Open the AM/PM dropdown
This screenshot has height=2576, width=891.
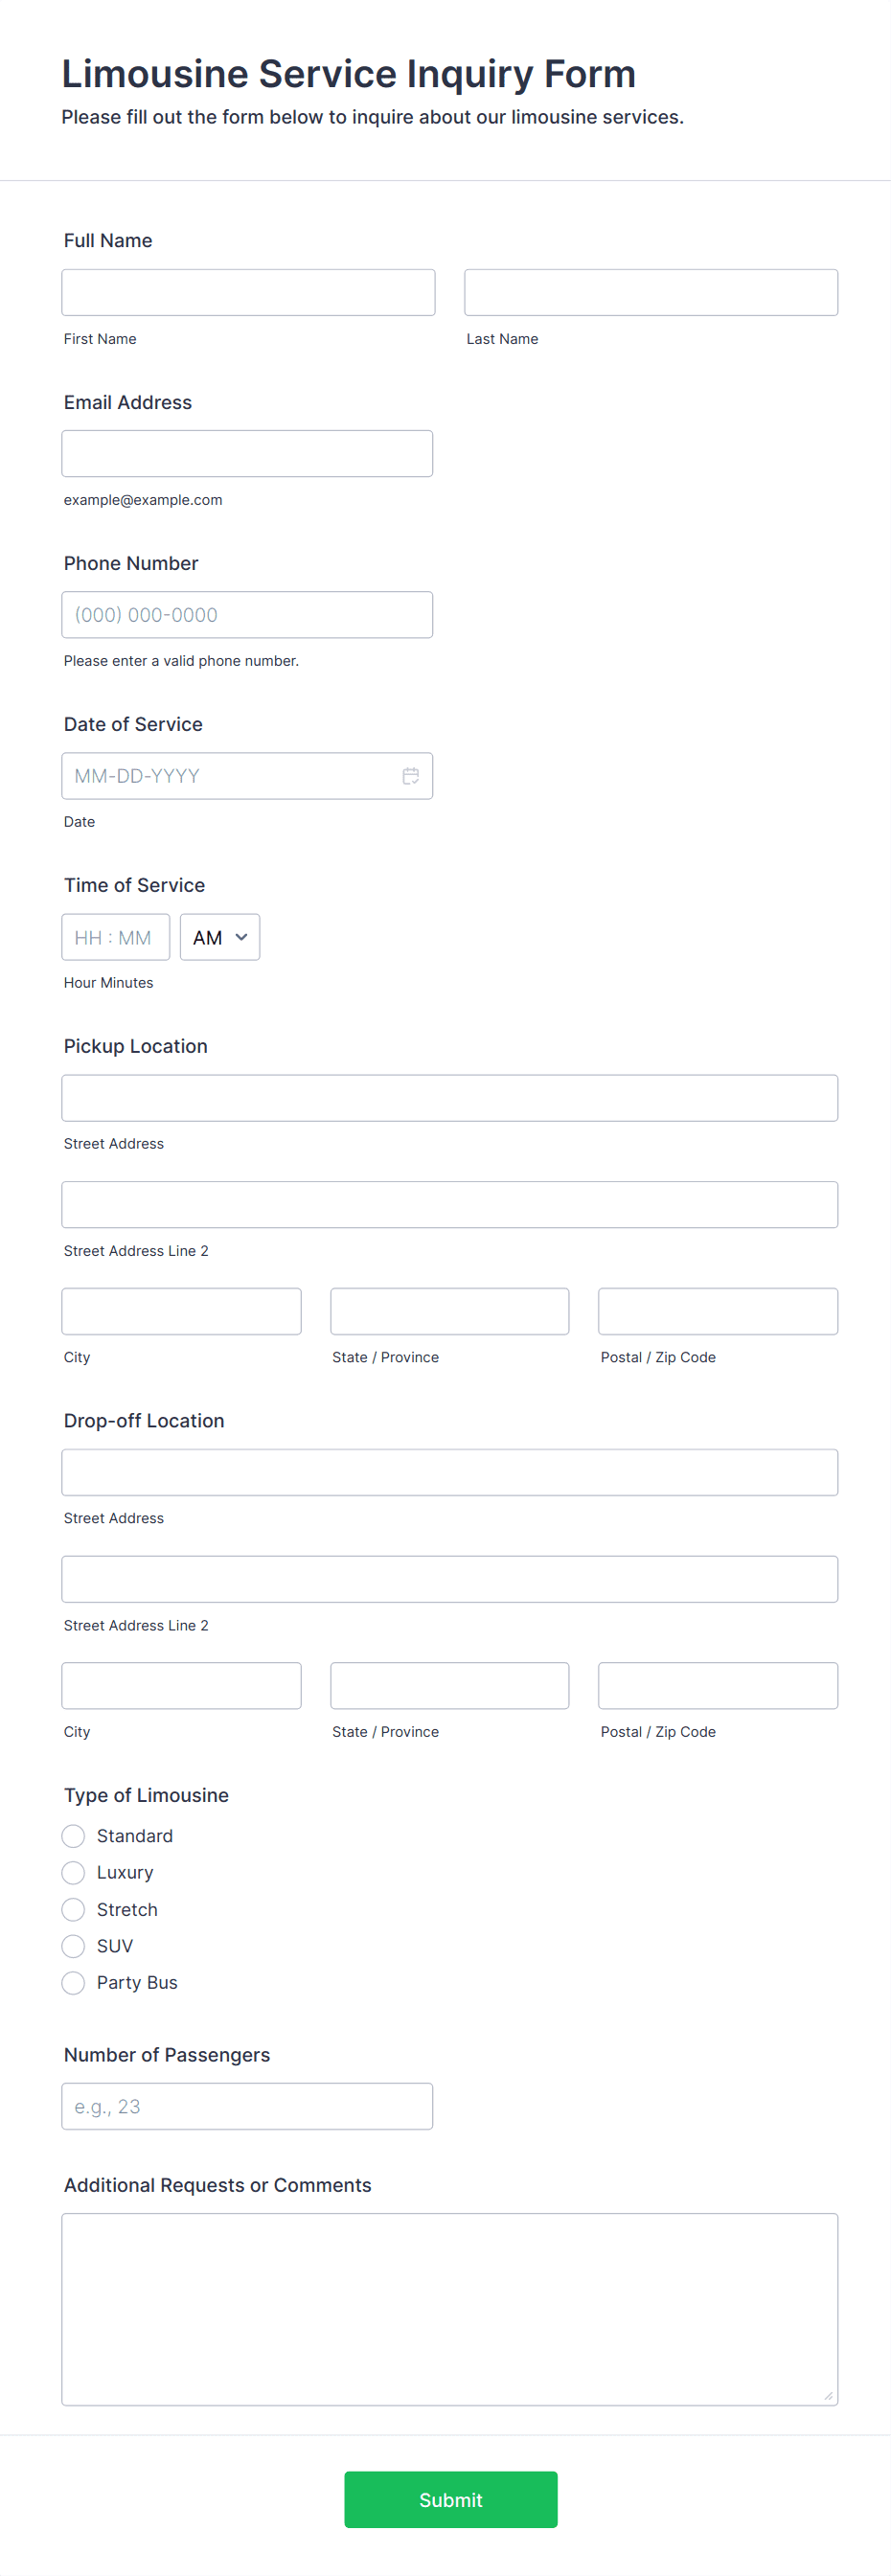pos(220,937)
